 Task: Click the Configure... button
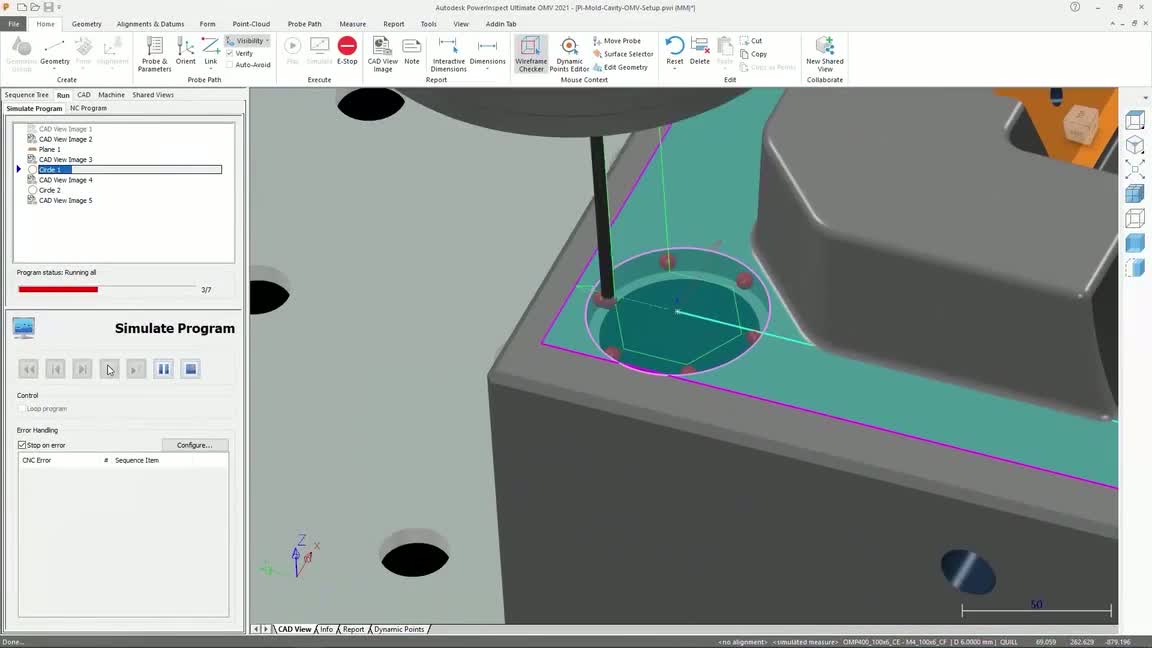point(195,445)
